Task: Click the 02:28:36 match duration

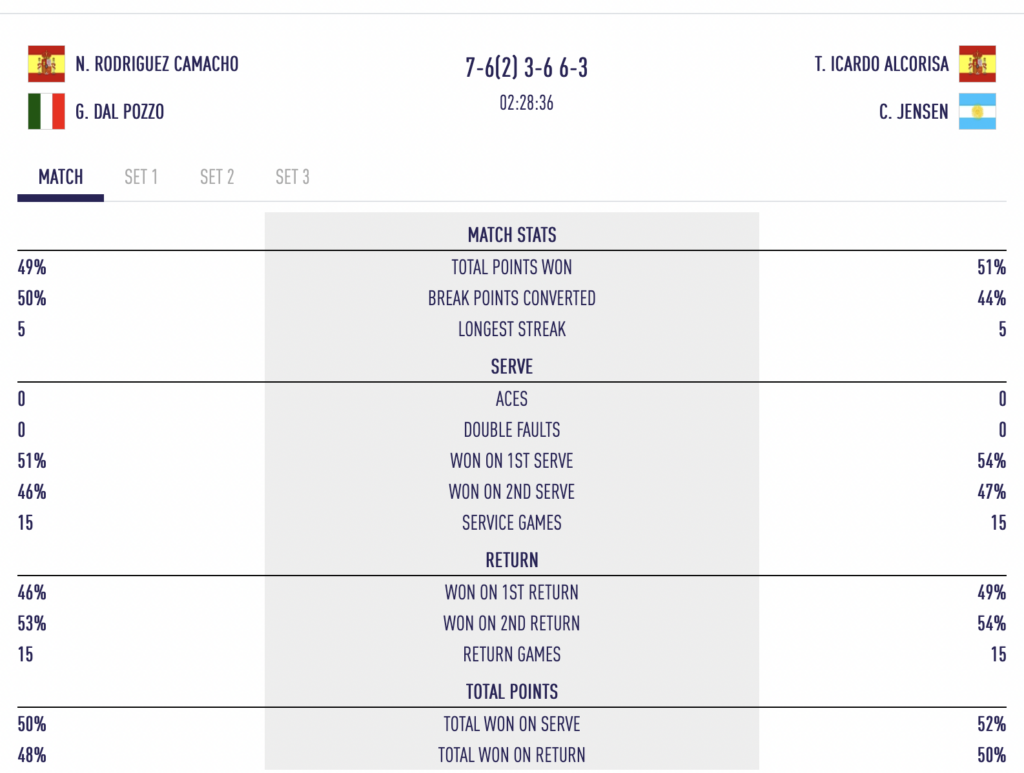Action: point(526,103)
